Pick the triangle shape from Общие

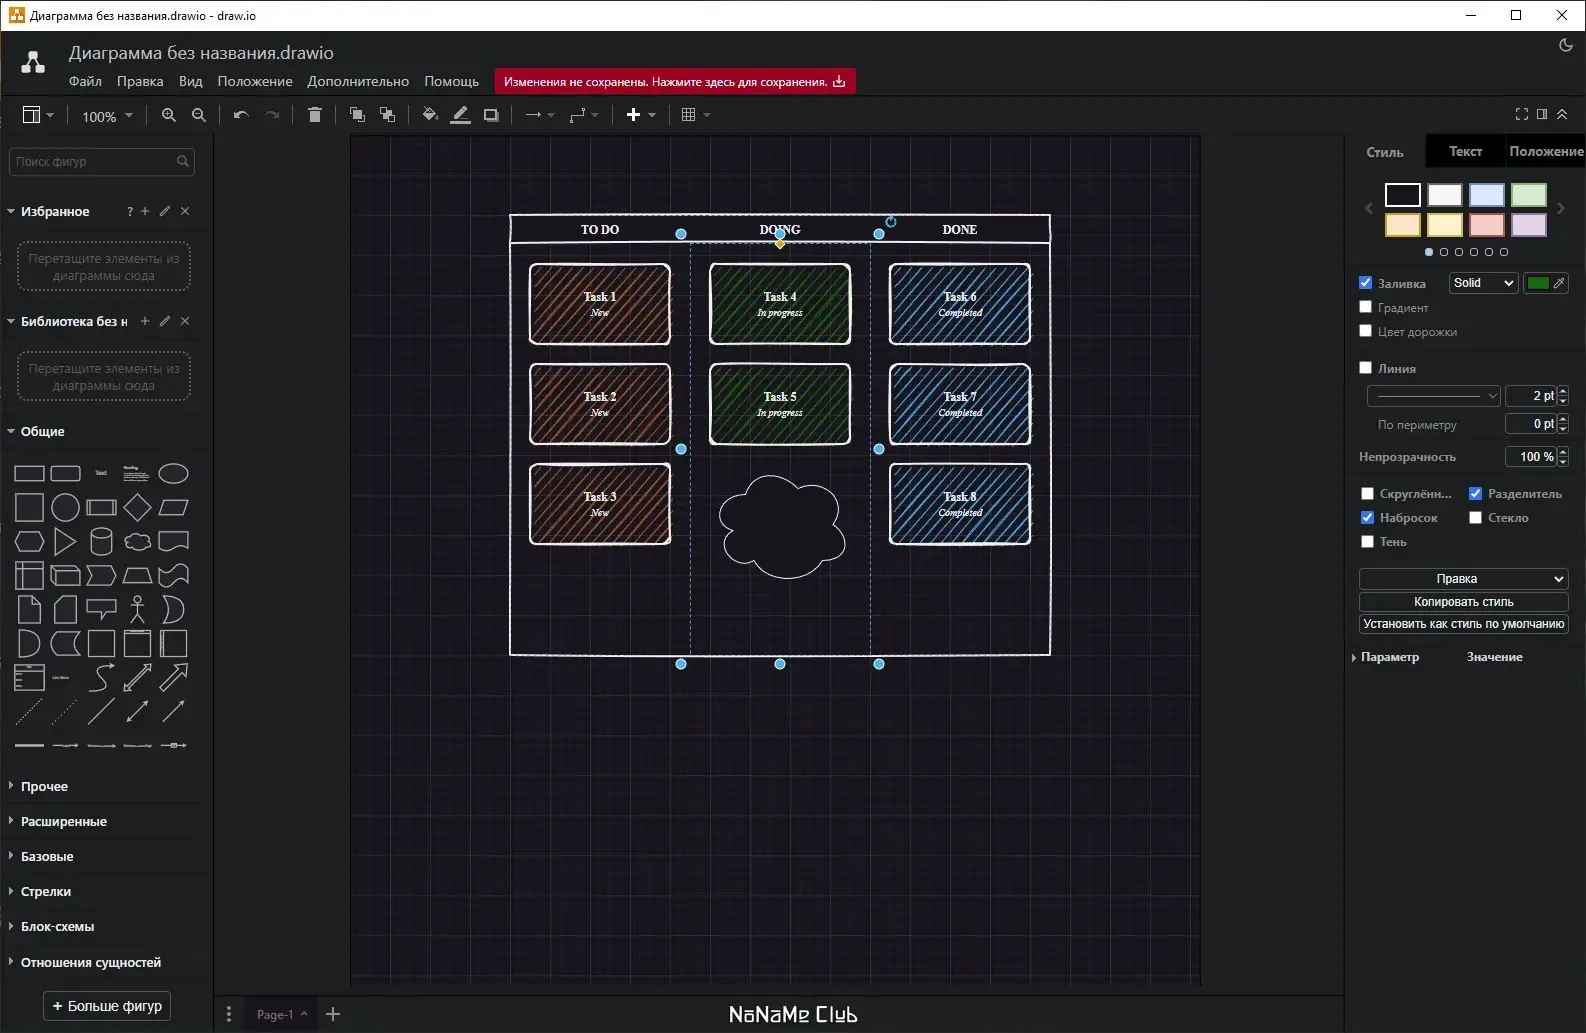click(x=65, y=541)
